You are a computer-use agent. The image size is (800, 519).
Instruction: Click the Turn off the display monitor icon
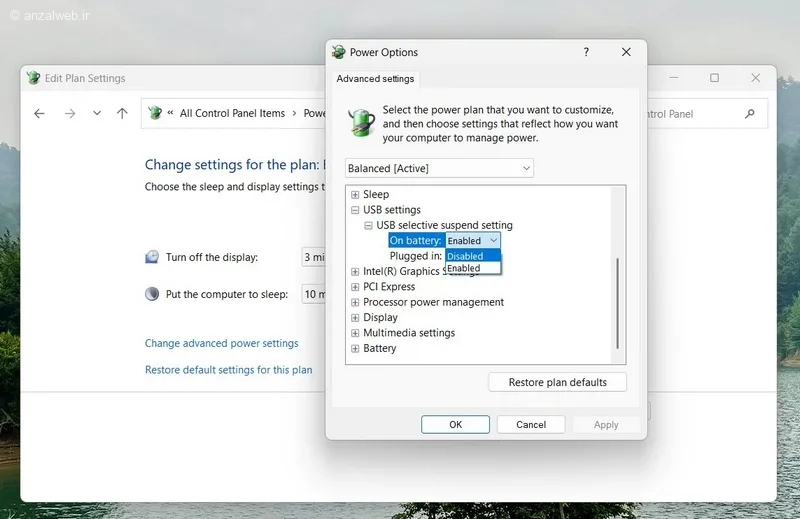click(152, 257)
